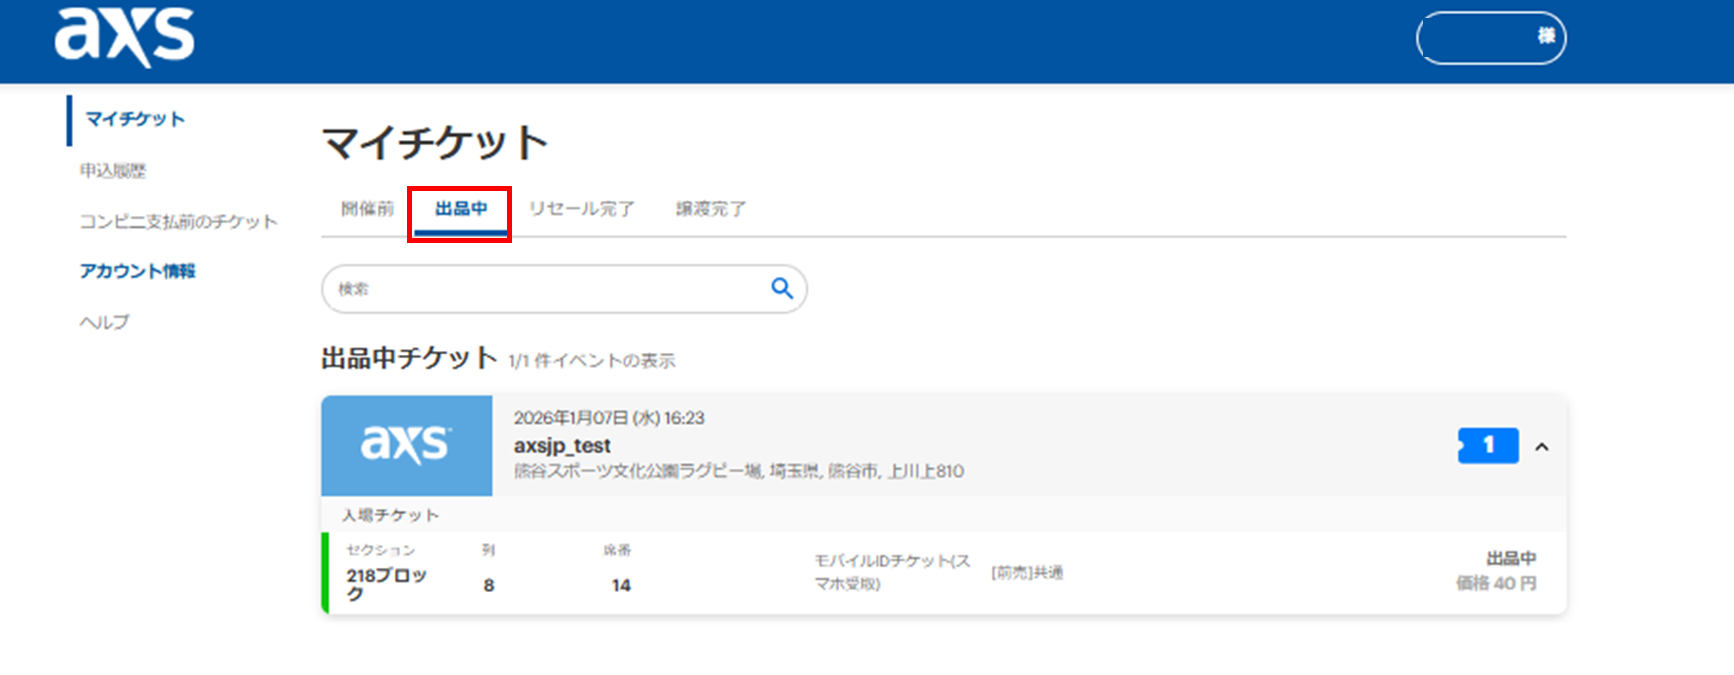Open コンビニ支払前のチケット in the sidebar

178,221
